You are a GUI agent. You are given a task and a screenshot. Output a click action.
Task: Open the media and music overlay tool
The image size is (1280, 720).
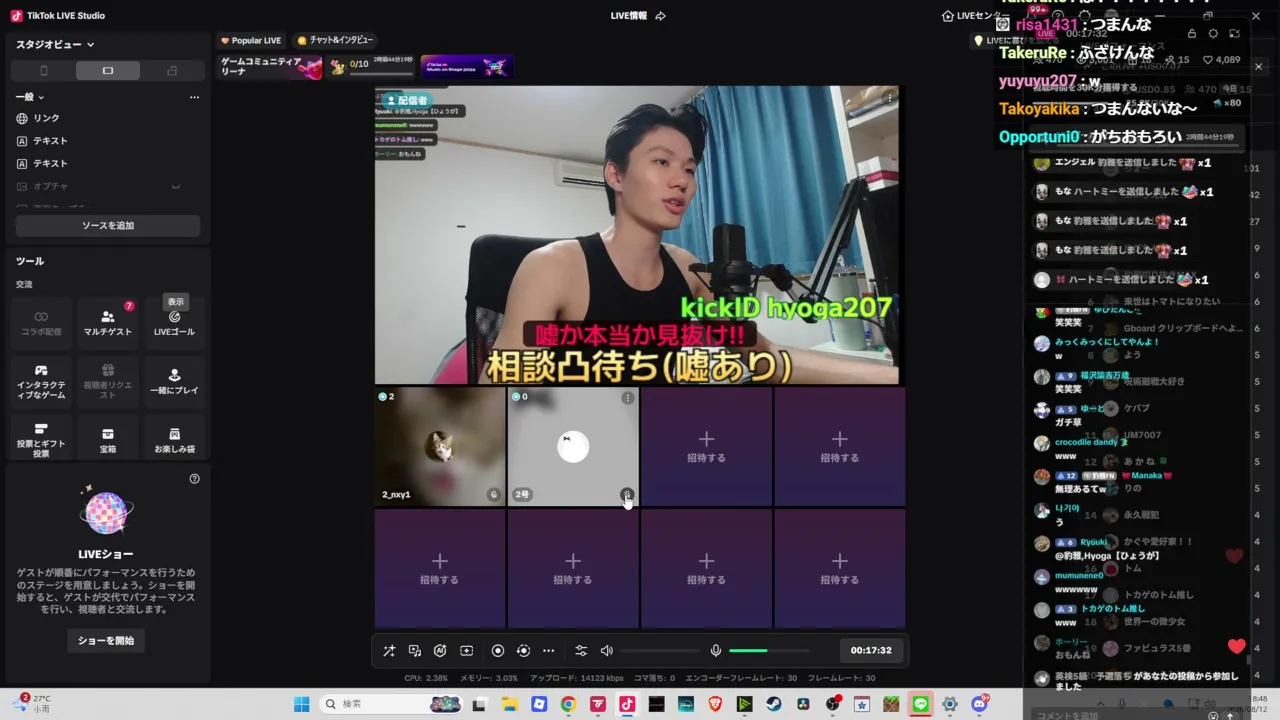415,650
